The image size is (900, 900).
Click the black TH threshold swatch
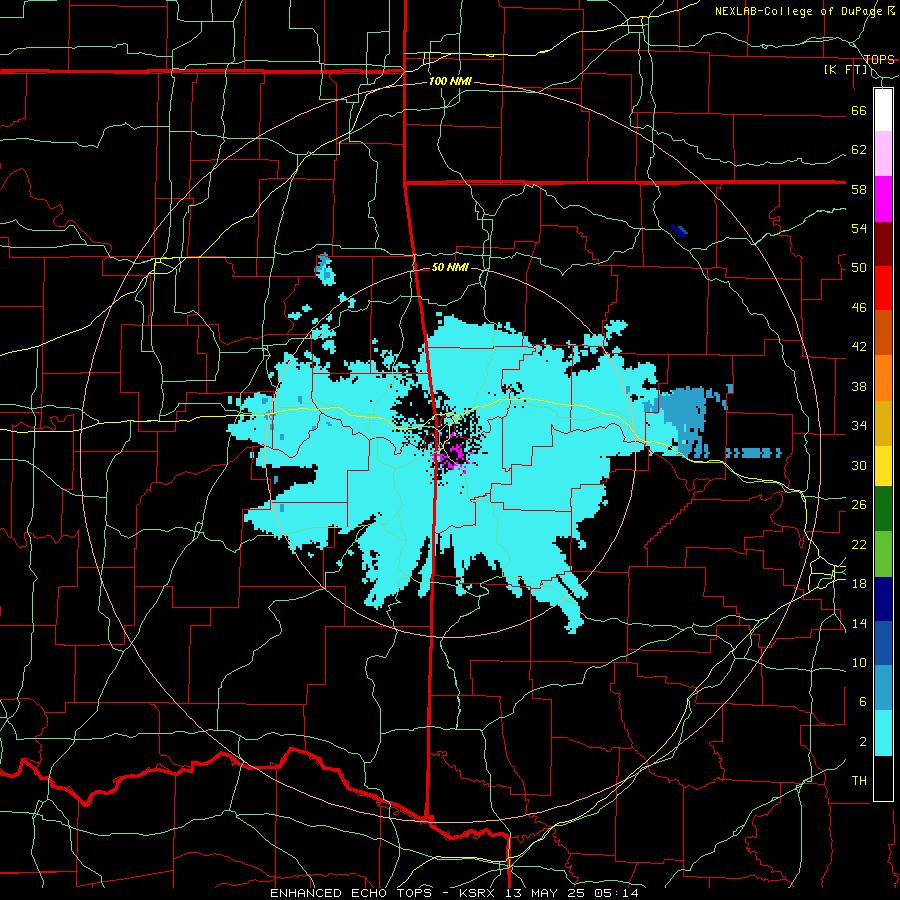coord(883,778)
